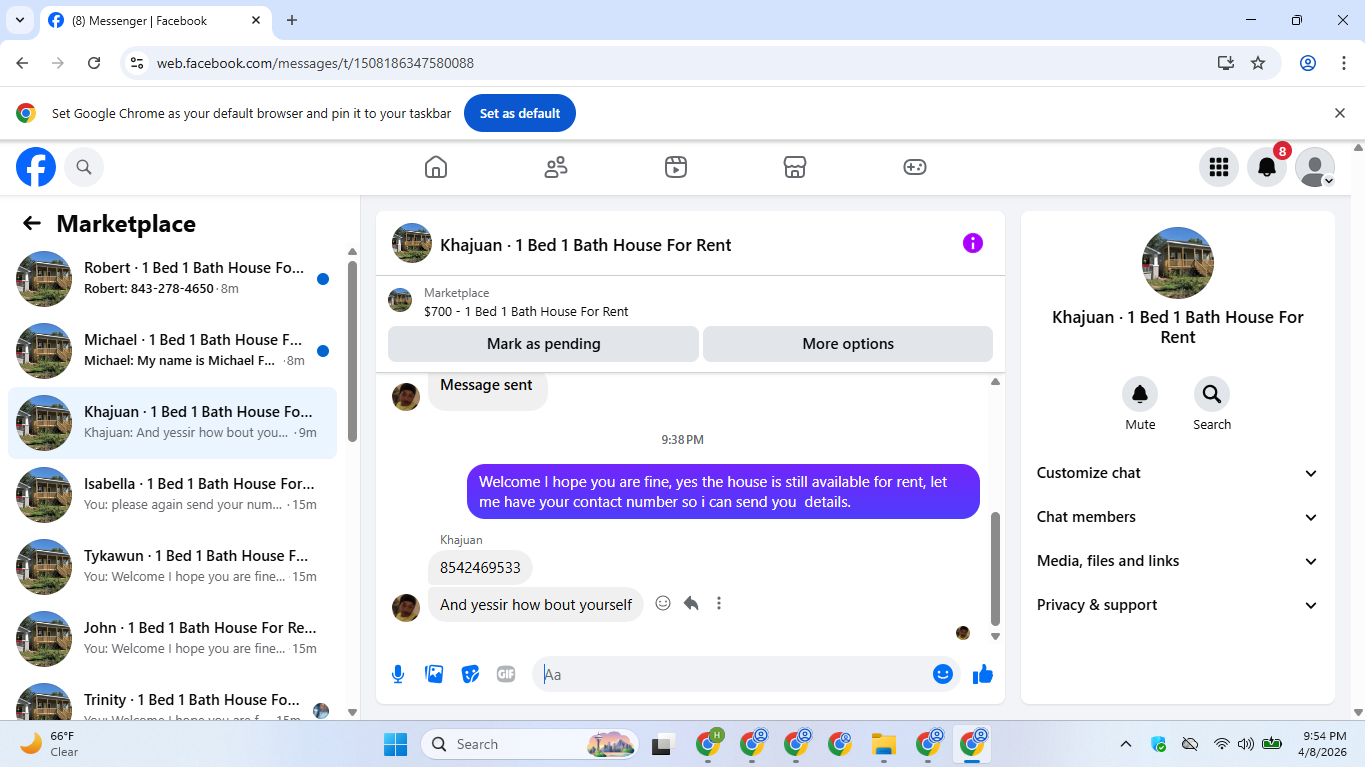React to 'And yessir how bout yourself' message
The width and height of the screenshot is (1365, 767).
coord(663,603)
